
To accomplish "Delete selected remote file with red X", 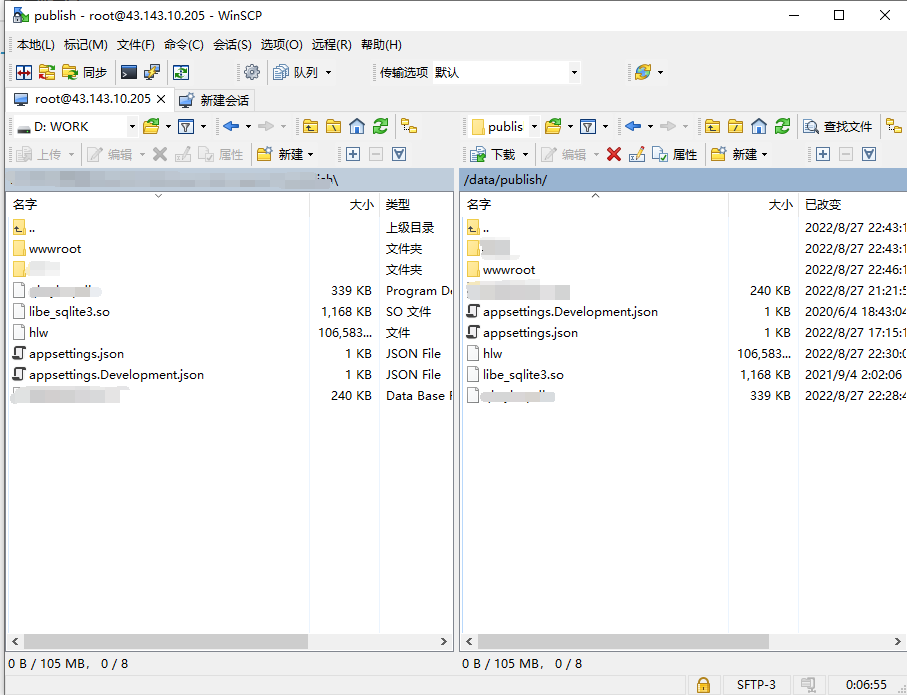I will [x=614, y=154].
